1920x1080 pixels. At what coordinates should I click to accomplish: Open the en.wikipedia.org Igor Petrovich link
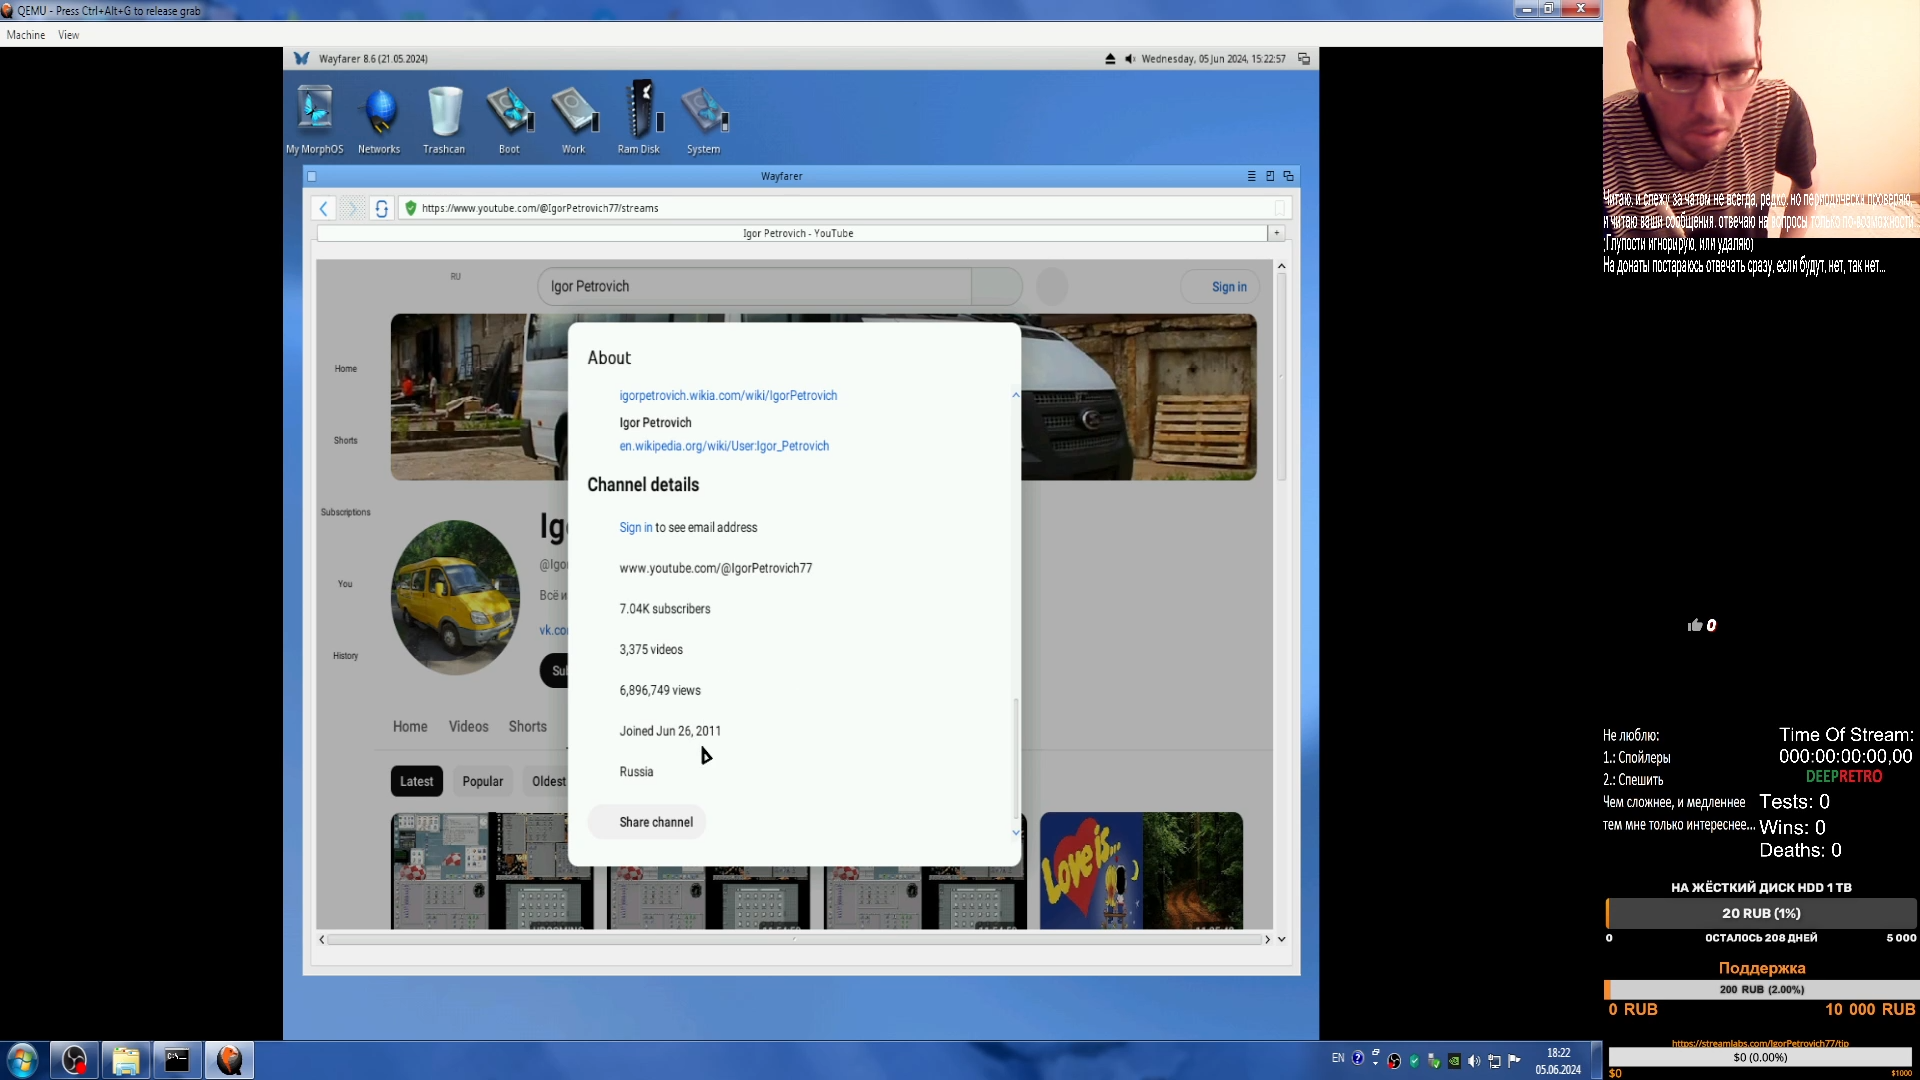point(724,444)
